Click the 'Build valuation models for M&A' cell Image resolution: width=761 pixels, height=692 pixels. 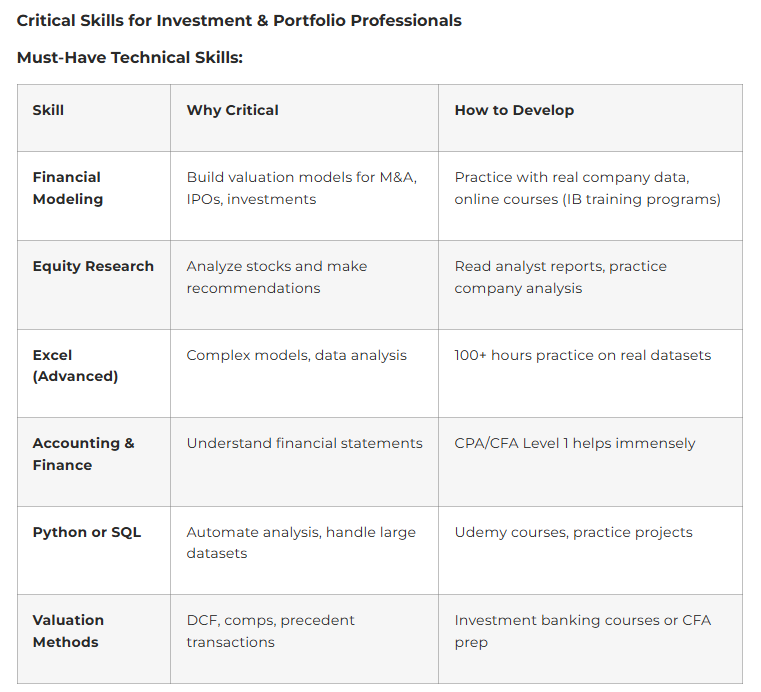(x=301, y=188)
